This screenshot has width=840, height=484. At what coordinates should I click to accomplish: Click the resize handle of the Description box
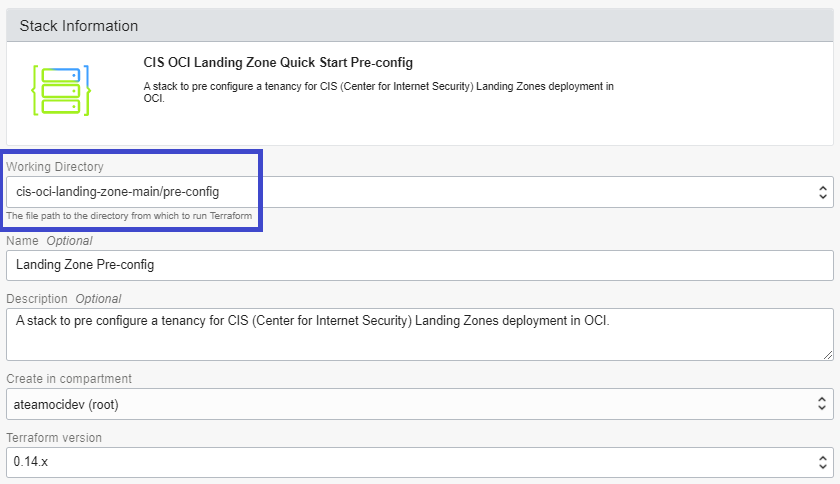click(828, 354)
